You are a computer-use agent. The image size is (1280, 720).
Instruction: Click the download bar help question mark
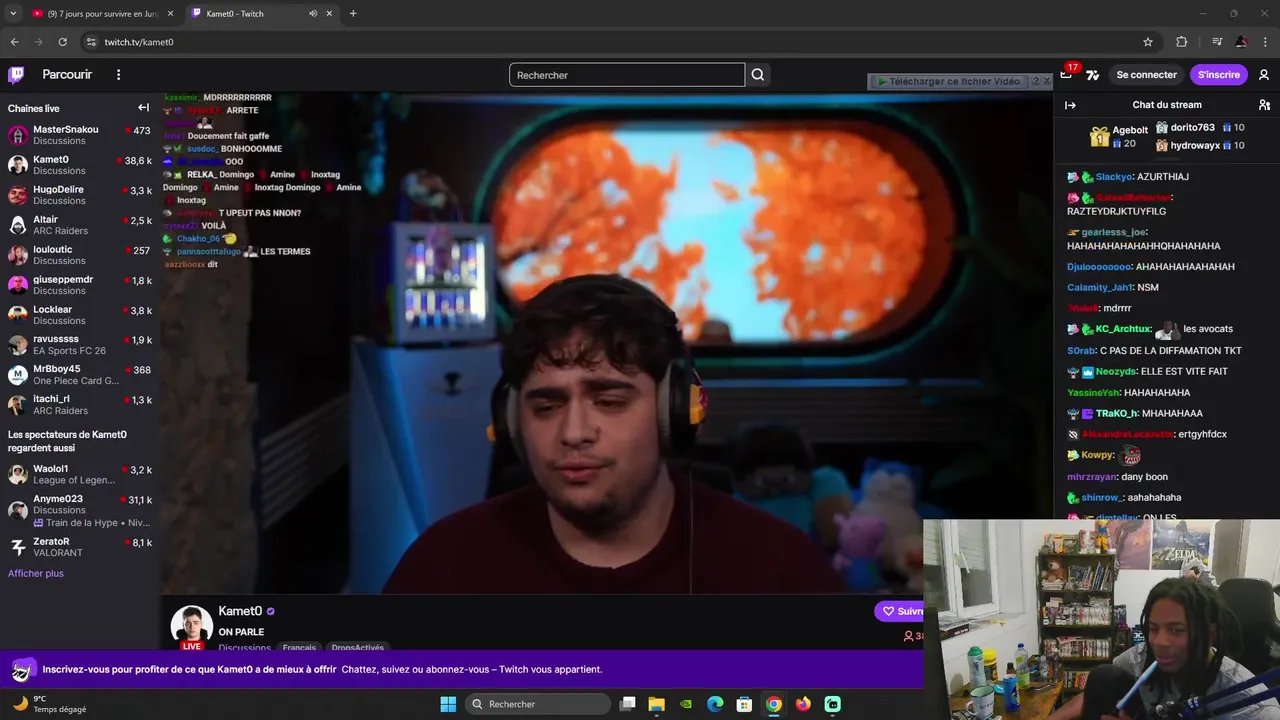click(1036, 81)
